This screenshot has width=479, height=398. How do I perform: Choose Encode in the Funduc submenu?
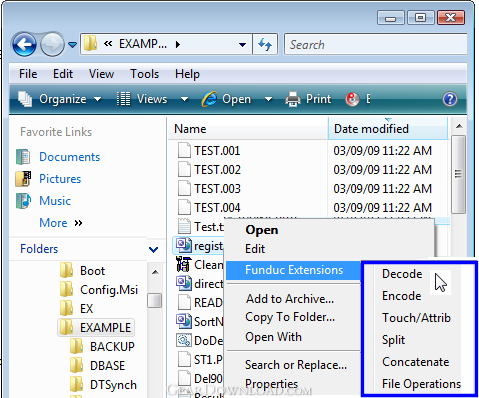coord(402,296)
